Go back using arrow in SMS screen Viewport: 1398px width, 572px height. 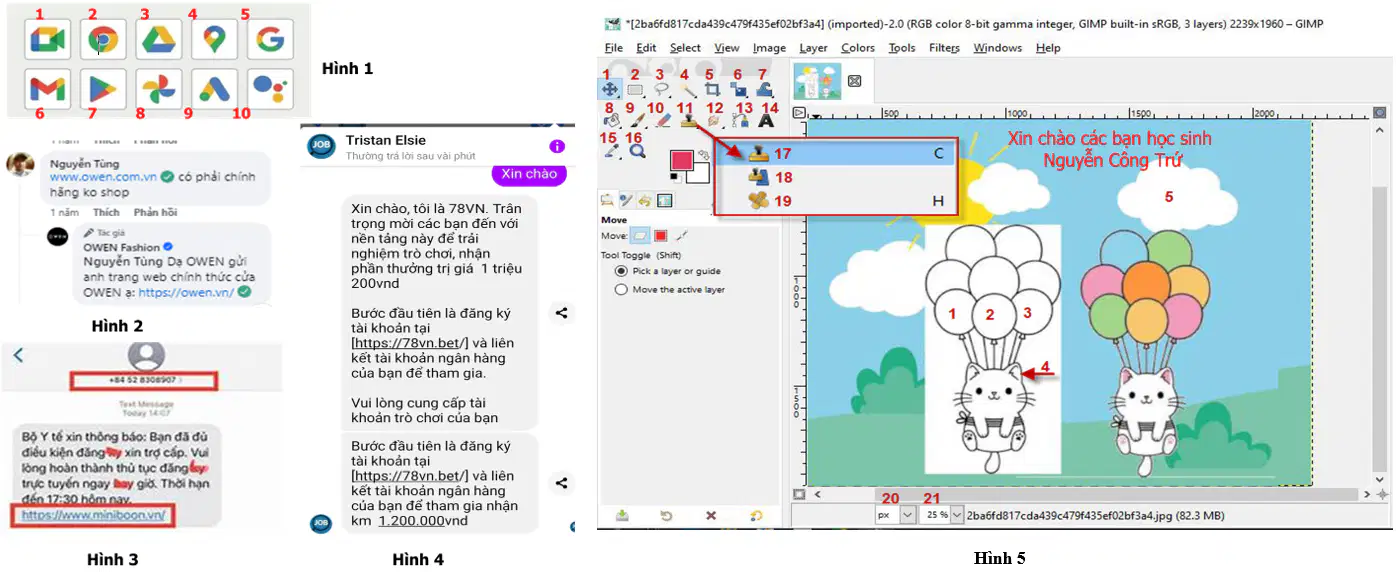tap(18, 355)
